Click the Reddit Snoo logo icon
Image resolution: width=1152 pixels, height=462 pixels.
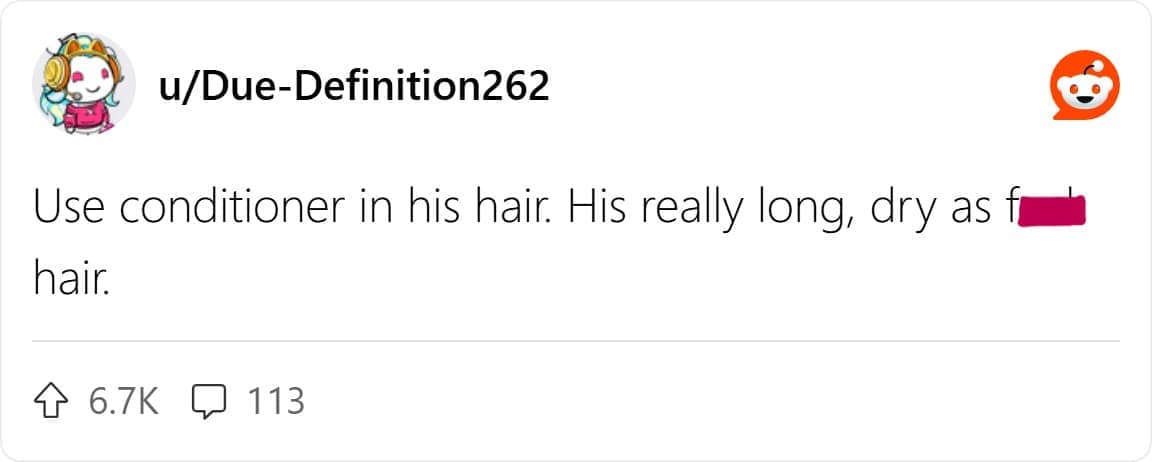[x=1083, y=87]
